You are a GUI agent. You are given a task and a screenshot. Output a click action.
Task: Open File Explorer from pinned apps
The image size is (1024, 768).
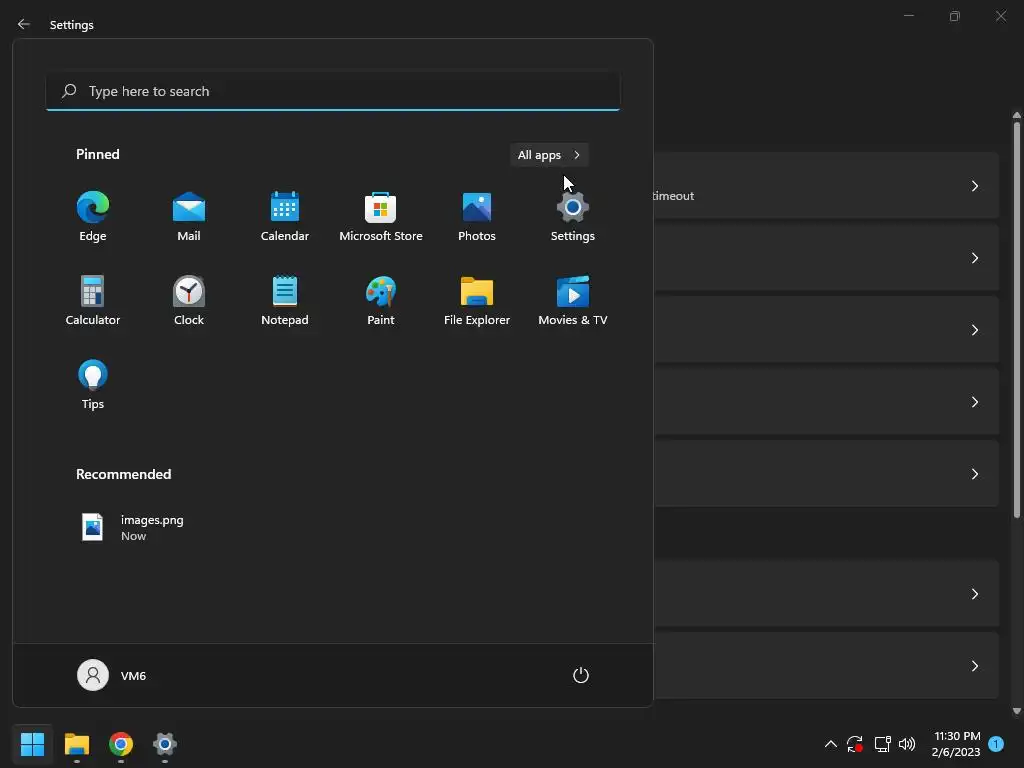coord(477,300)
